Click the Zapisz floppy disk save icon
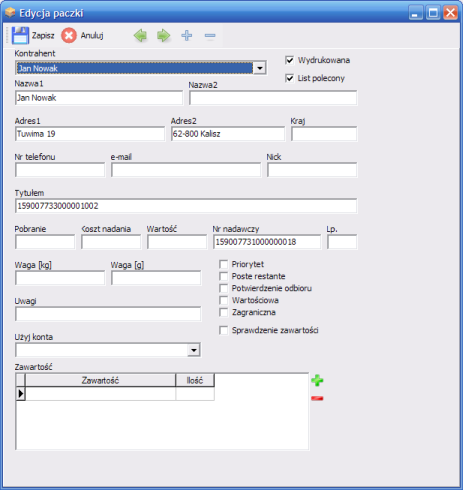463x490 pixels. click(x=20, y=35)
